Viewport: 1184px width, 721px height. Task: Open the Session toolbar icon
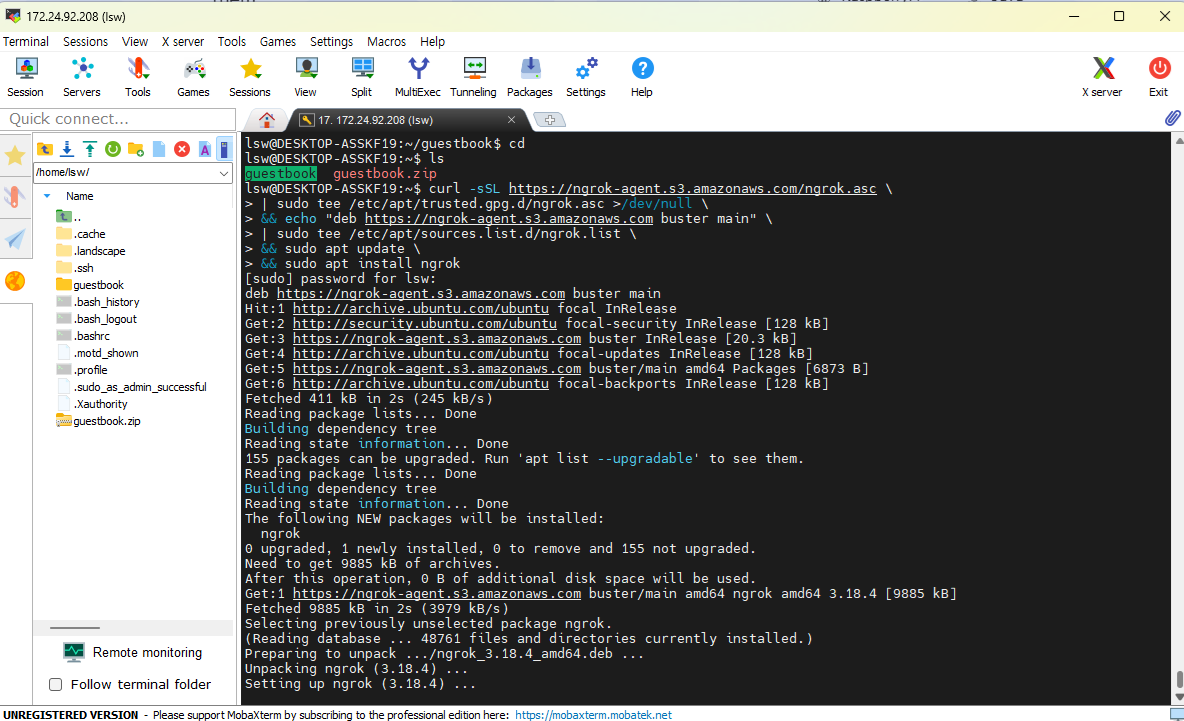(26, 78)
